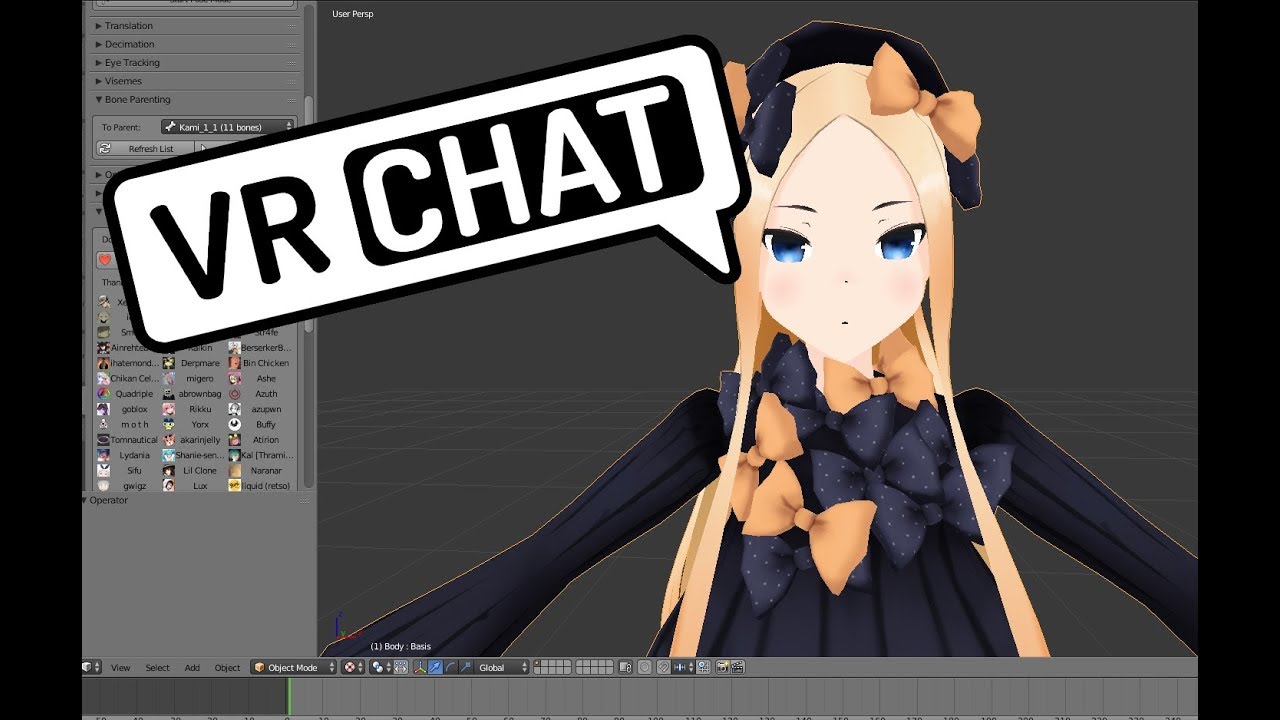The width and height of the screenshot is (1280, 720).
Task: Click the name 'Lydania' in credits
Action: pos(134,455)
